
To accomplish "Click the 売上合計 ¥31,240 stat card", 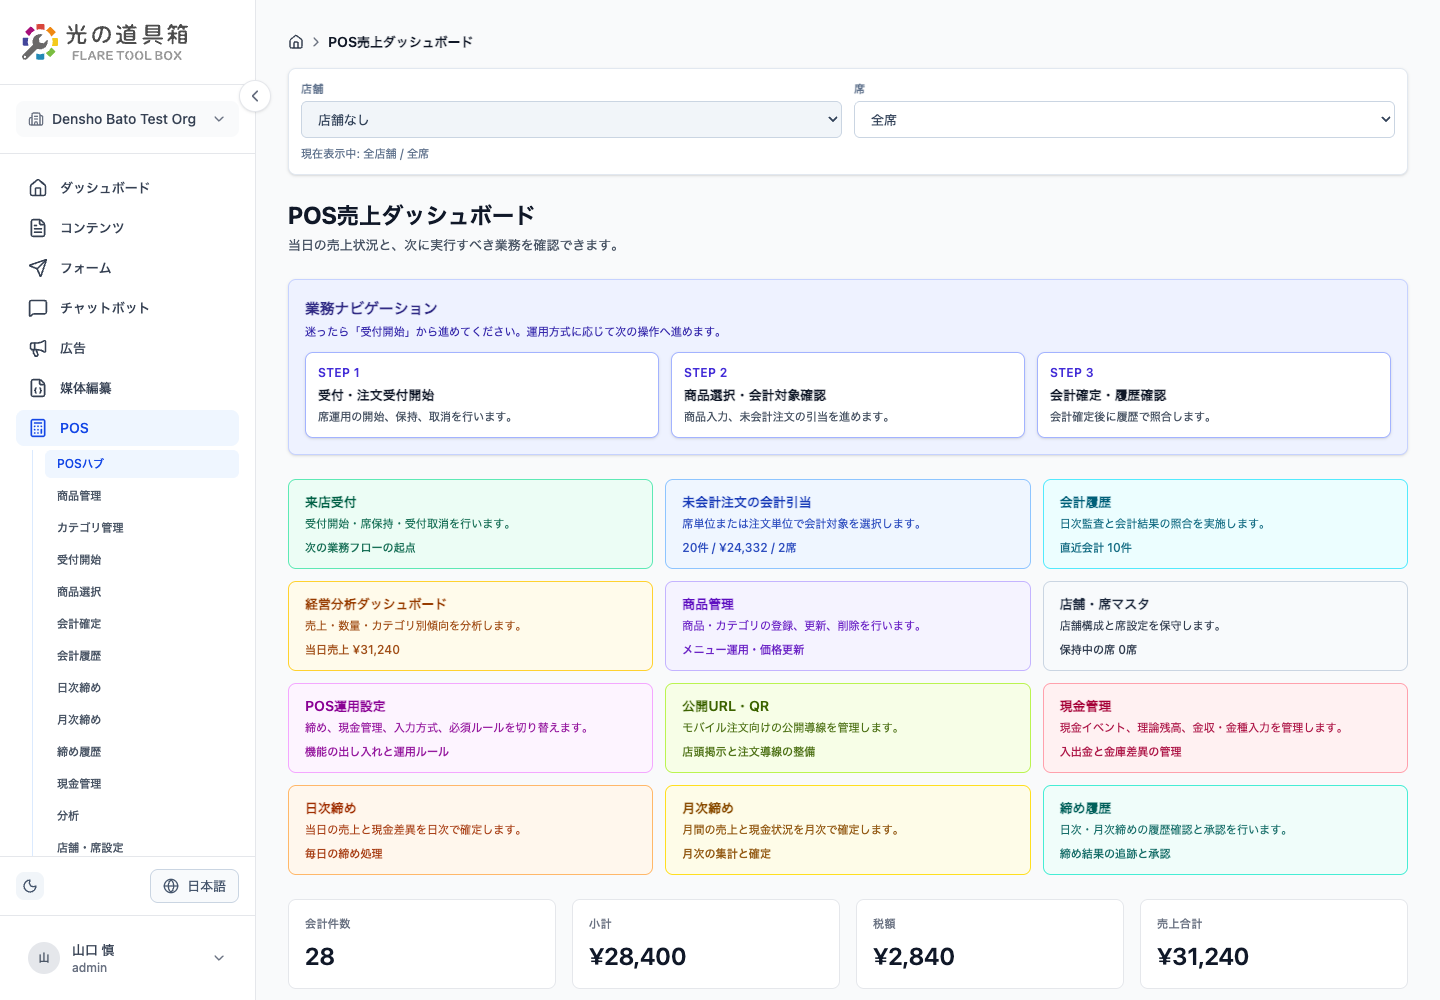I will (x=1274, y=944).
